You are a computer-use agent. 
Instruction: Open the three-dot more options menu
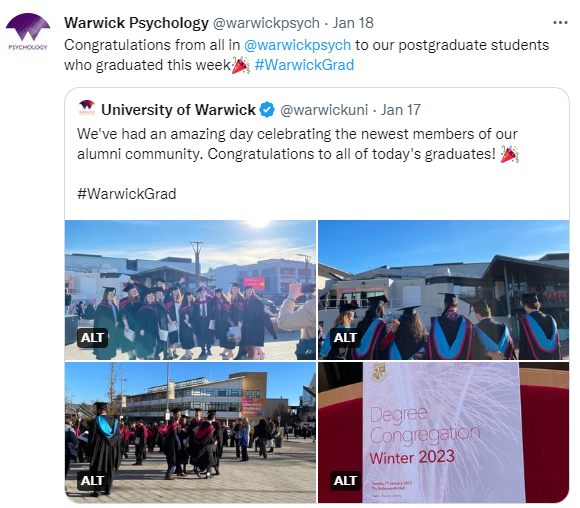(560, 23)
